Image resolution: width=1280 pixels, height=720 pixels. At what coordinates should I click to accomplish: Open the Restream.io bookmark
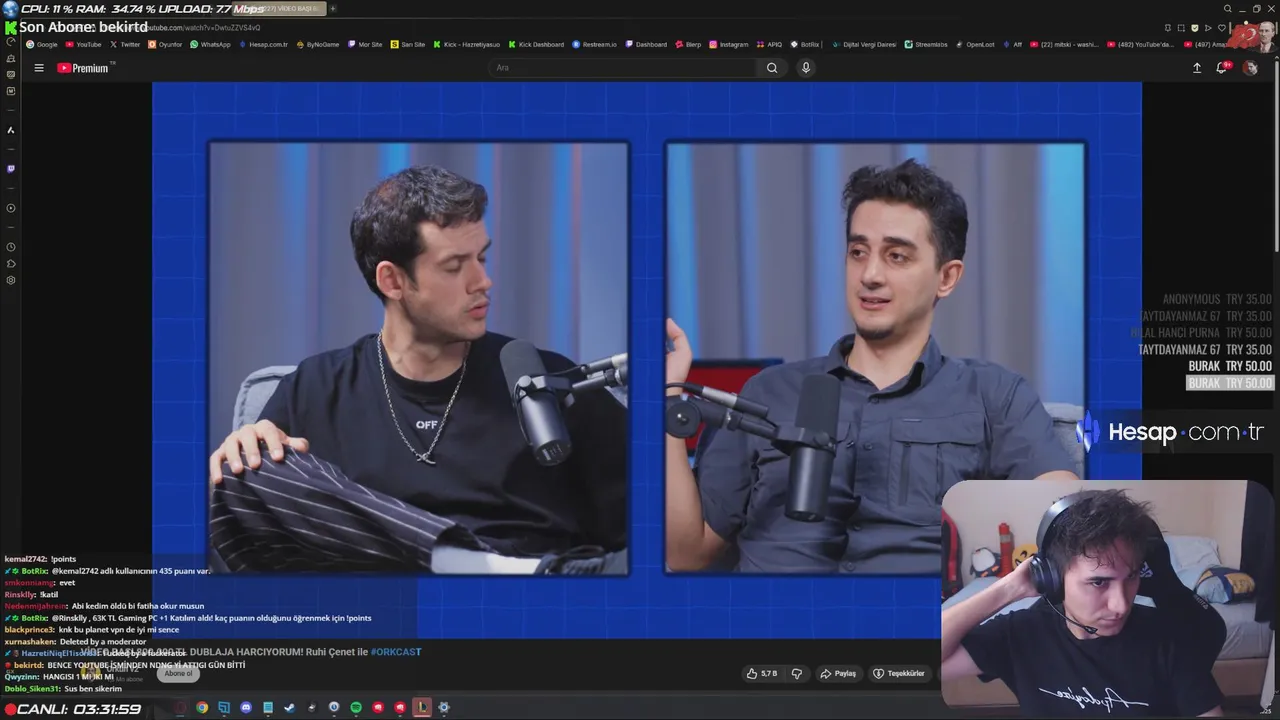595,44
